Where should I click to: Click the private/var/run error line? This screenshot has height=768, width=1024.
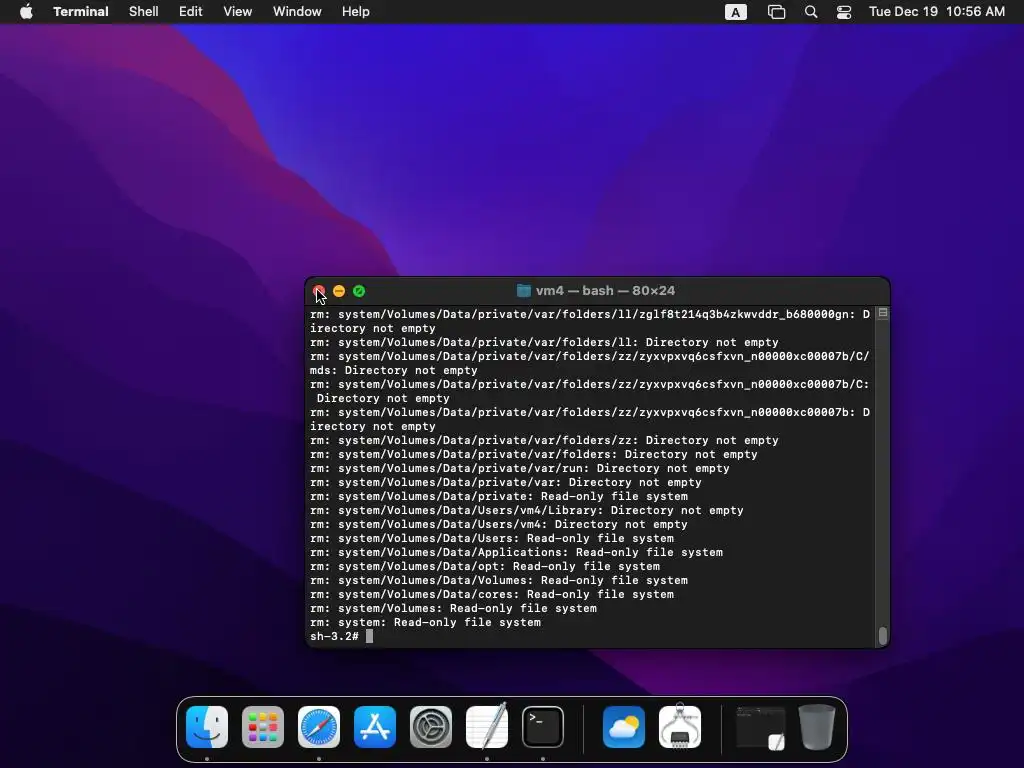[520, 468]
